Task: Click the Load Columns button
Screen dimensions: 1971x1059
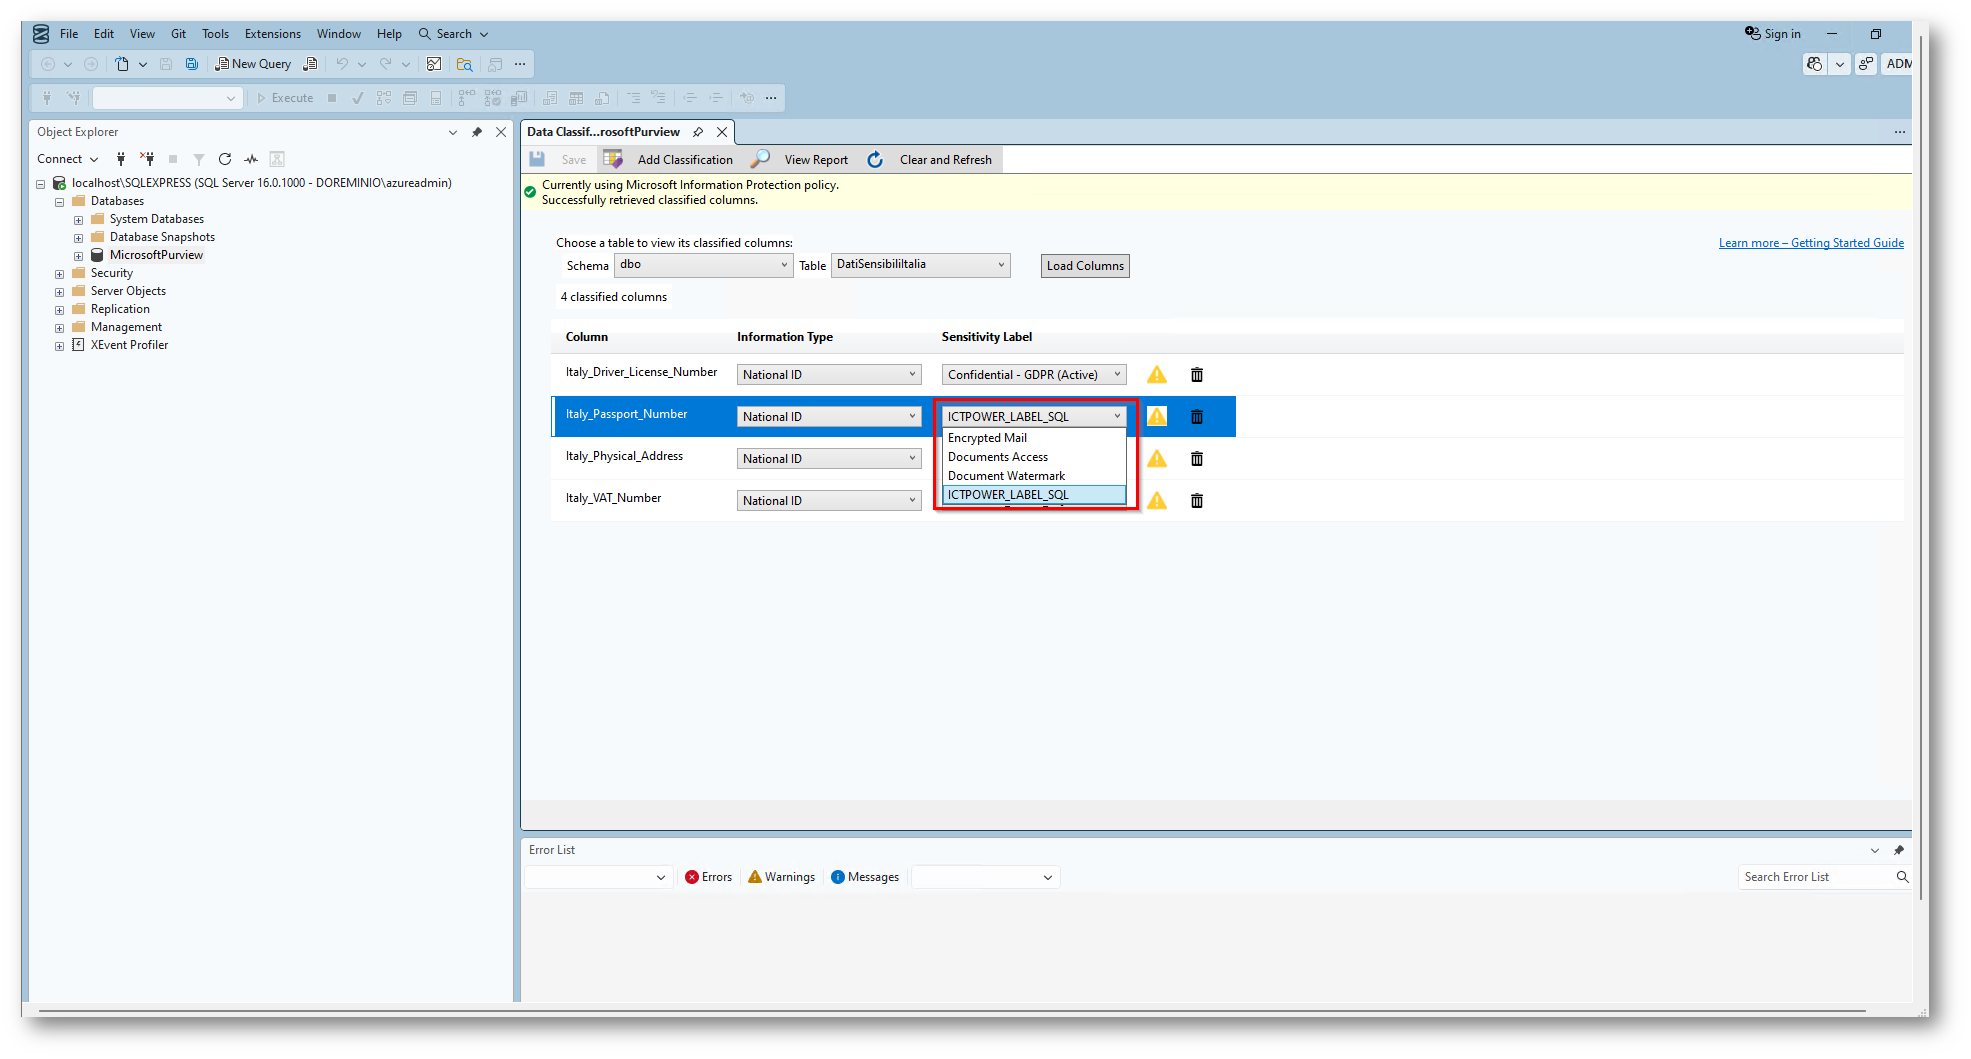Action: tap(1084, 266)
